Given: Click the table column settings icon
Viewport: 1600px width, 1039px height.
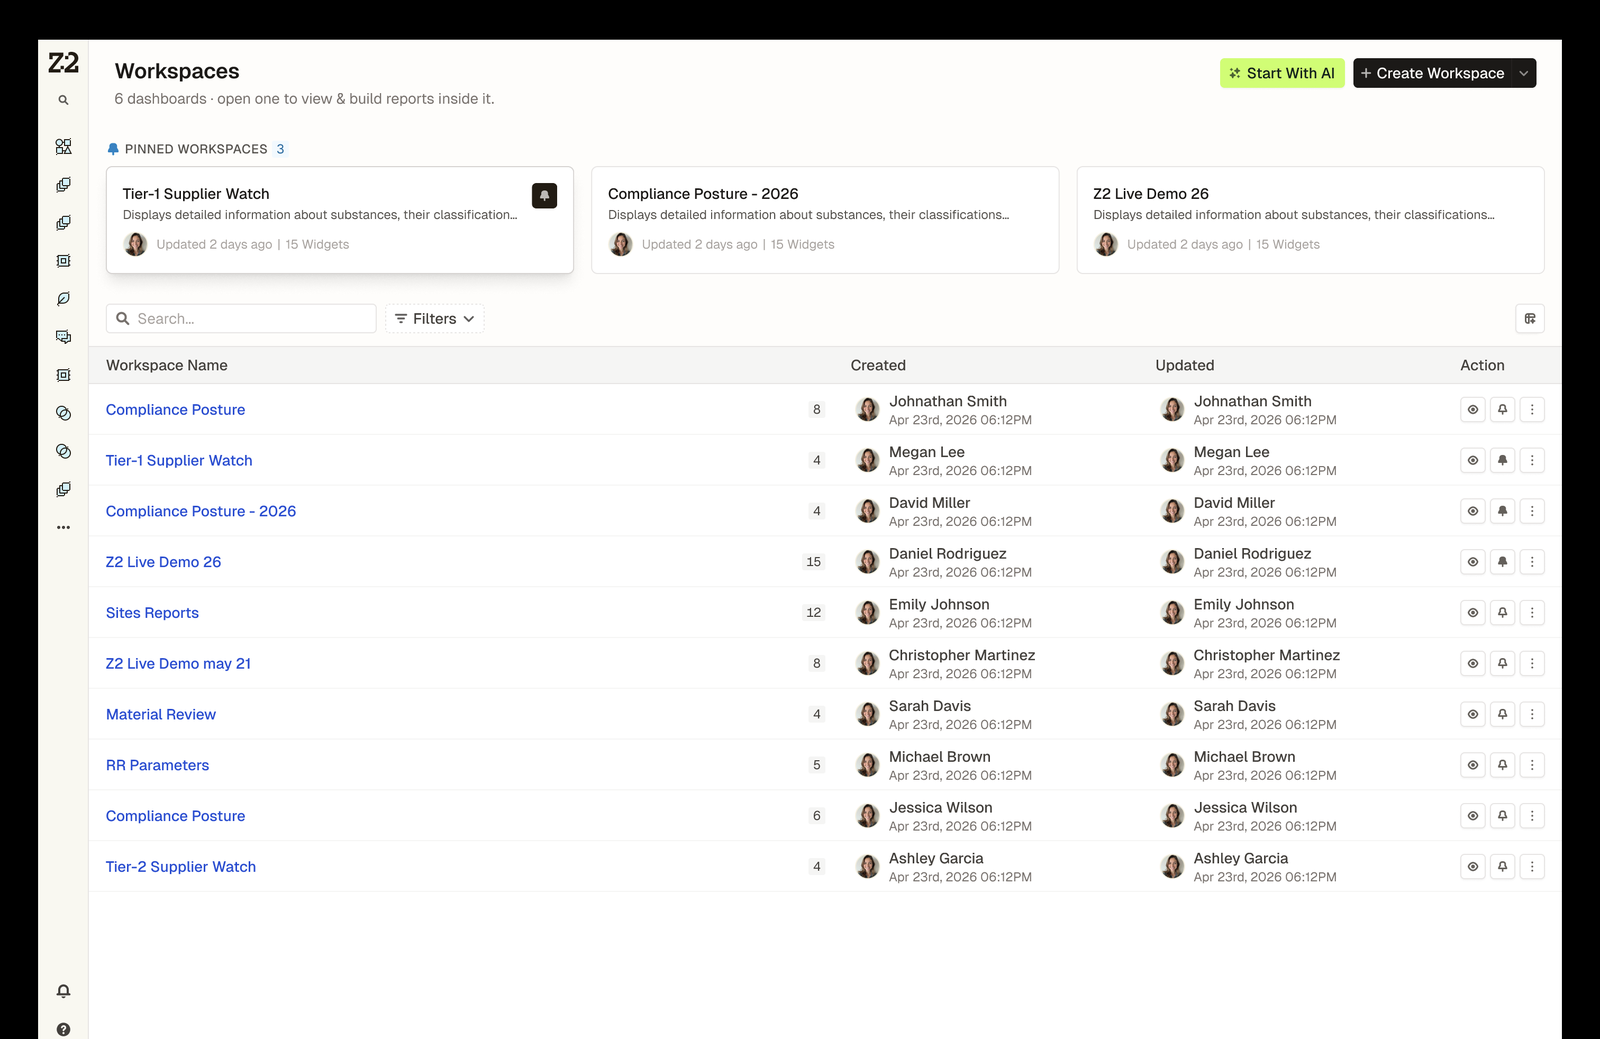Looking at the screenshot, I should coord(1530,319).
